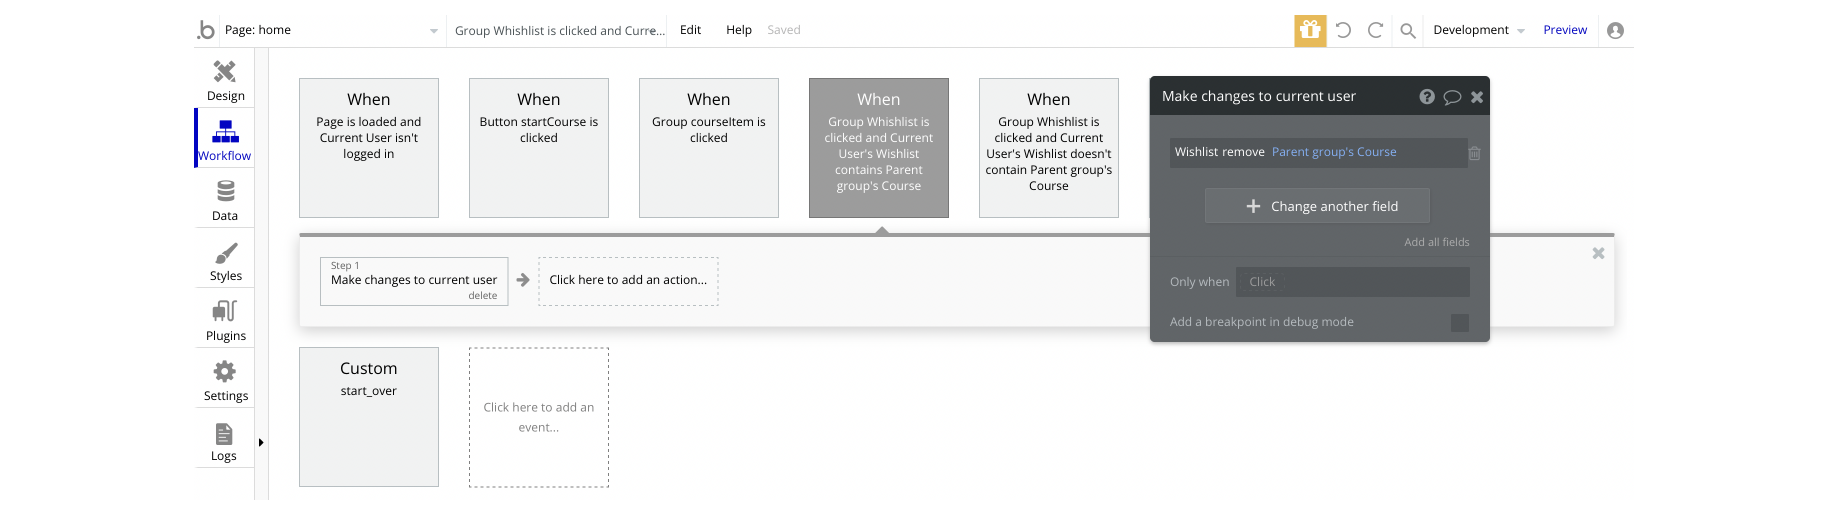This screenshot has width=1830, height=506.
Task: Open the Edit menu
Action: coord(690,30)
